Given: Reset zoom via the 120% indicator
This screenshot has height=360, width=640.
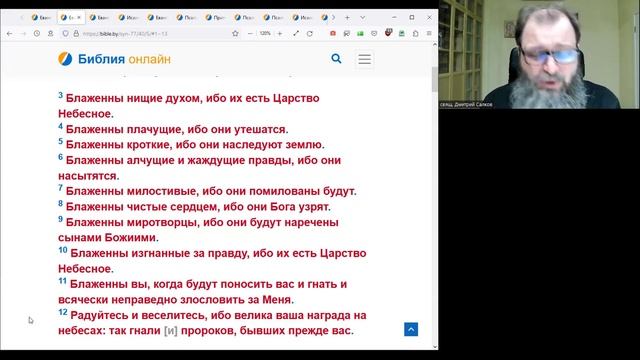Looking at the screenshot, I should pos(265,33).
